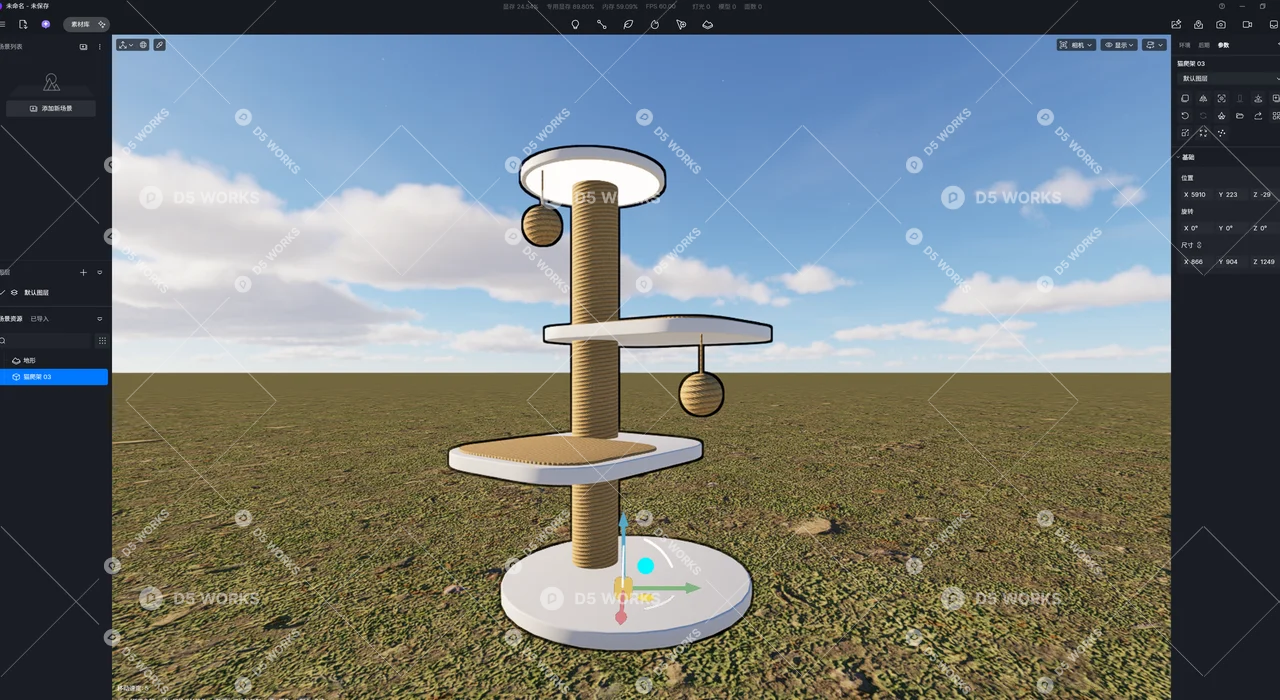Select the light bulb lighting tool
Viewport: 1280px width, 700px height.
click(575, 24)
